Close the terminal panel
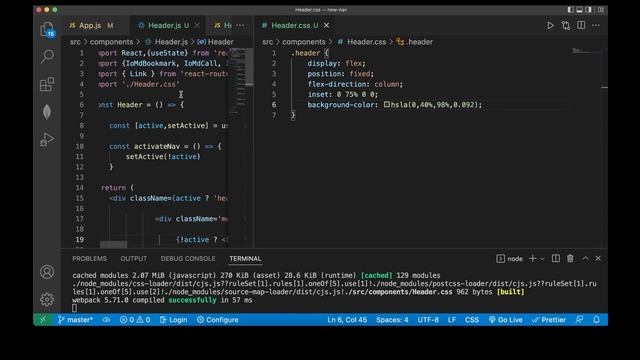 (x=598, y=258)
